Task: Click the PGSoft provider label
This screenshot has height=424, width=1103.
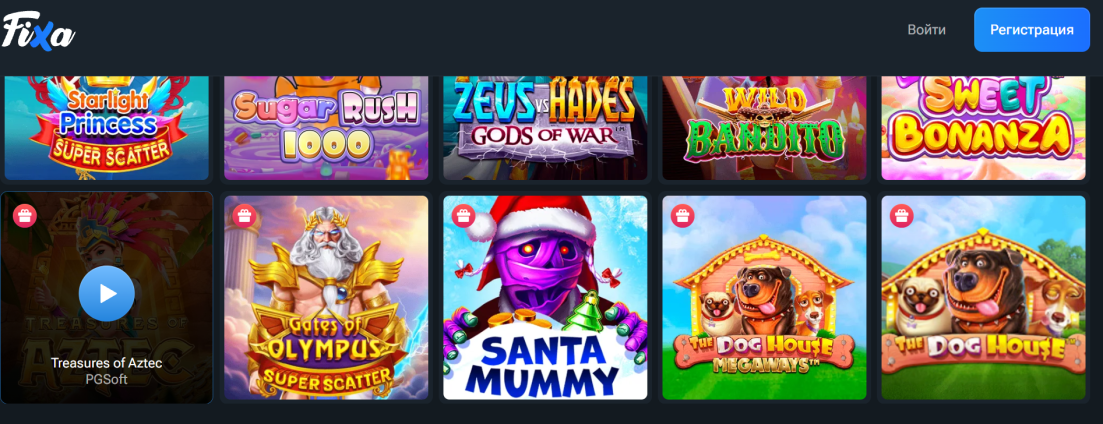Action: coord(107,380)
